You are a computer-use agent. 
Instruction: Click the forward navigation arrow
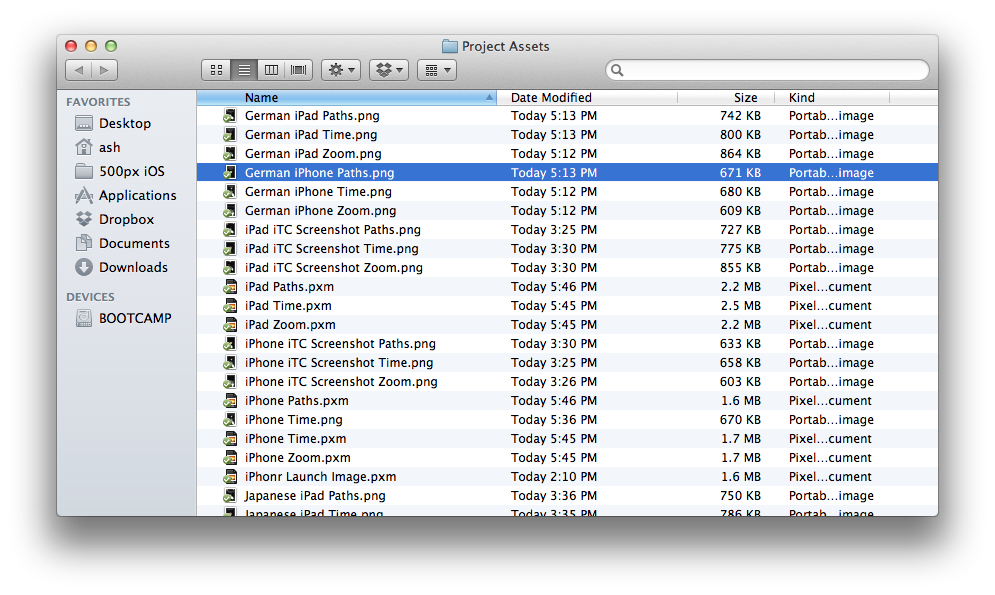(x=105, y=70)
